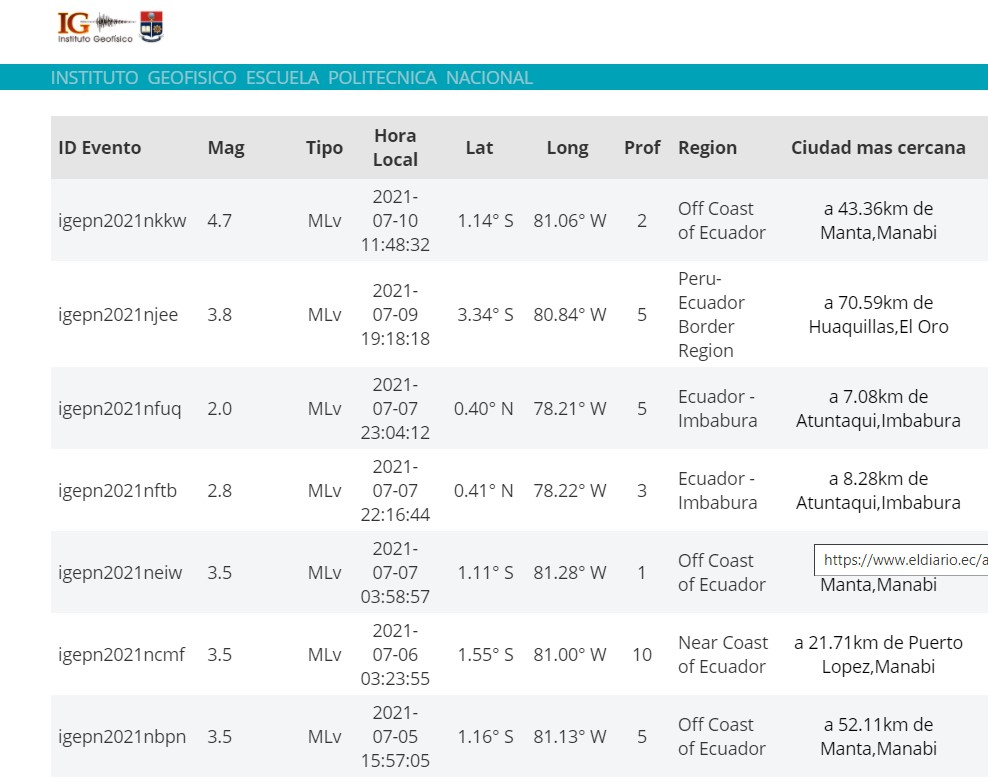Click the time 2021-07-07 22:16:44
The image size is (988, 782).
395,490
